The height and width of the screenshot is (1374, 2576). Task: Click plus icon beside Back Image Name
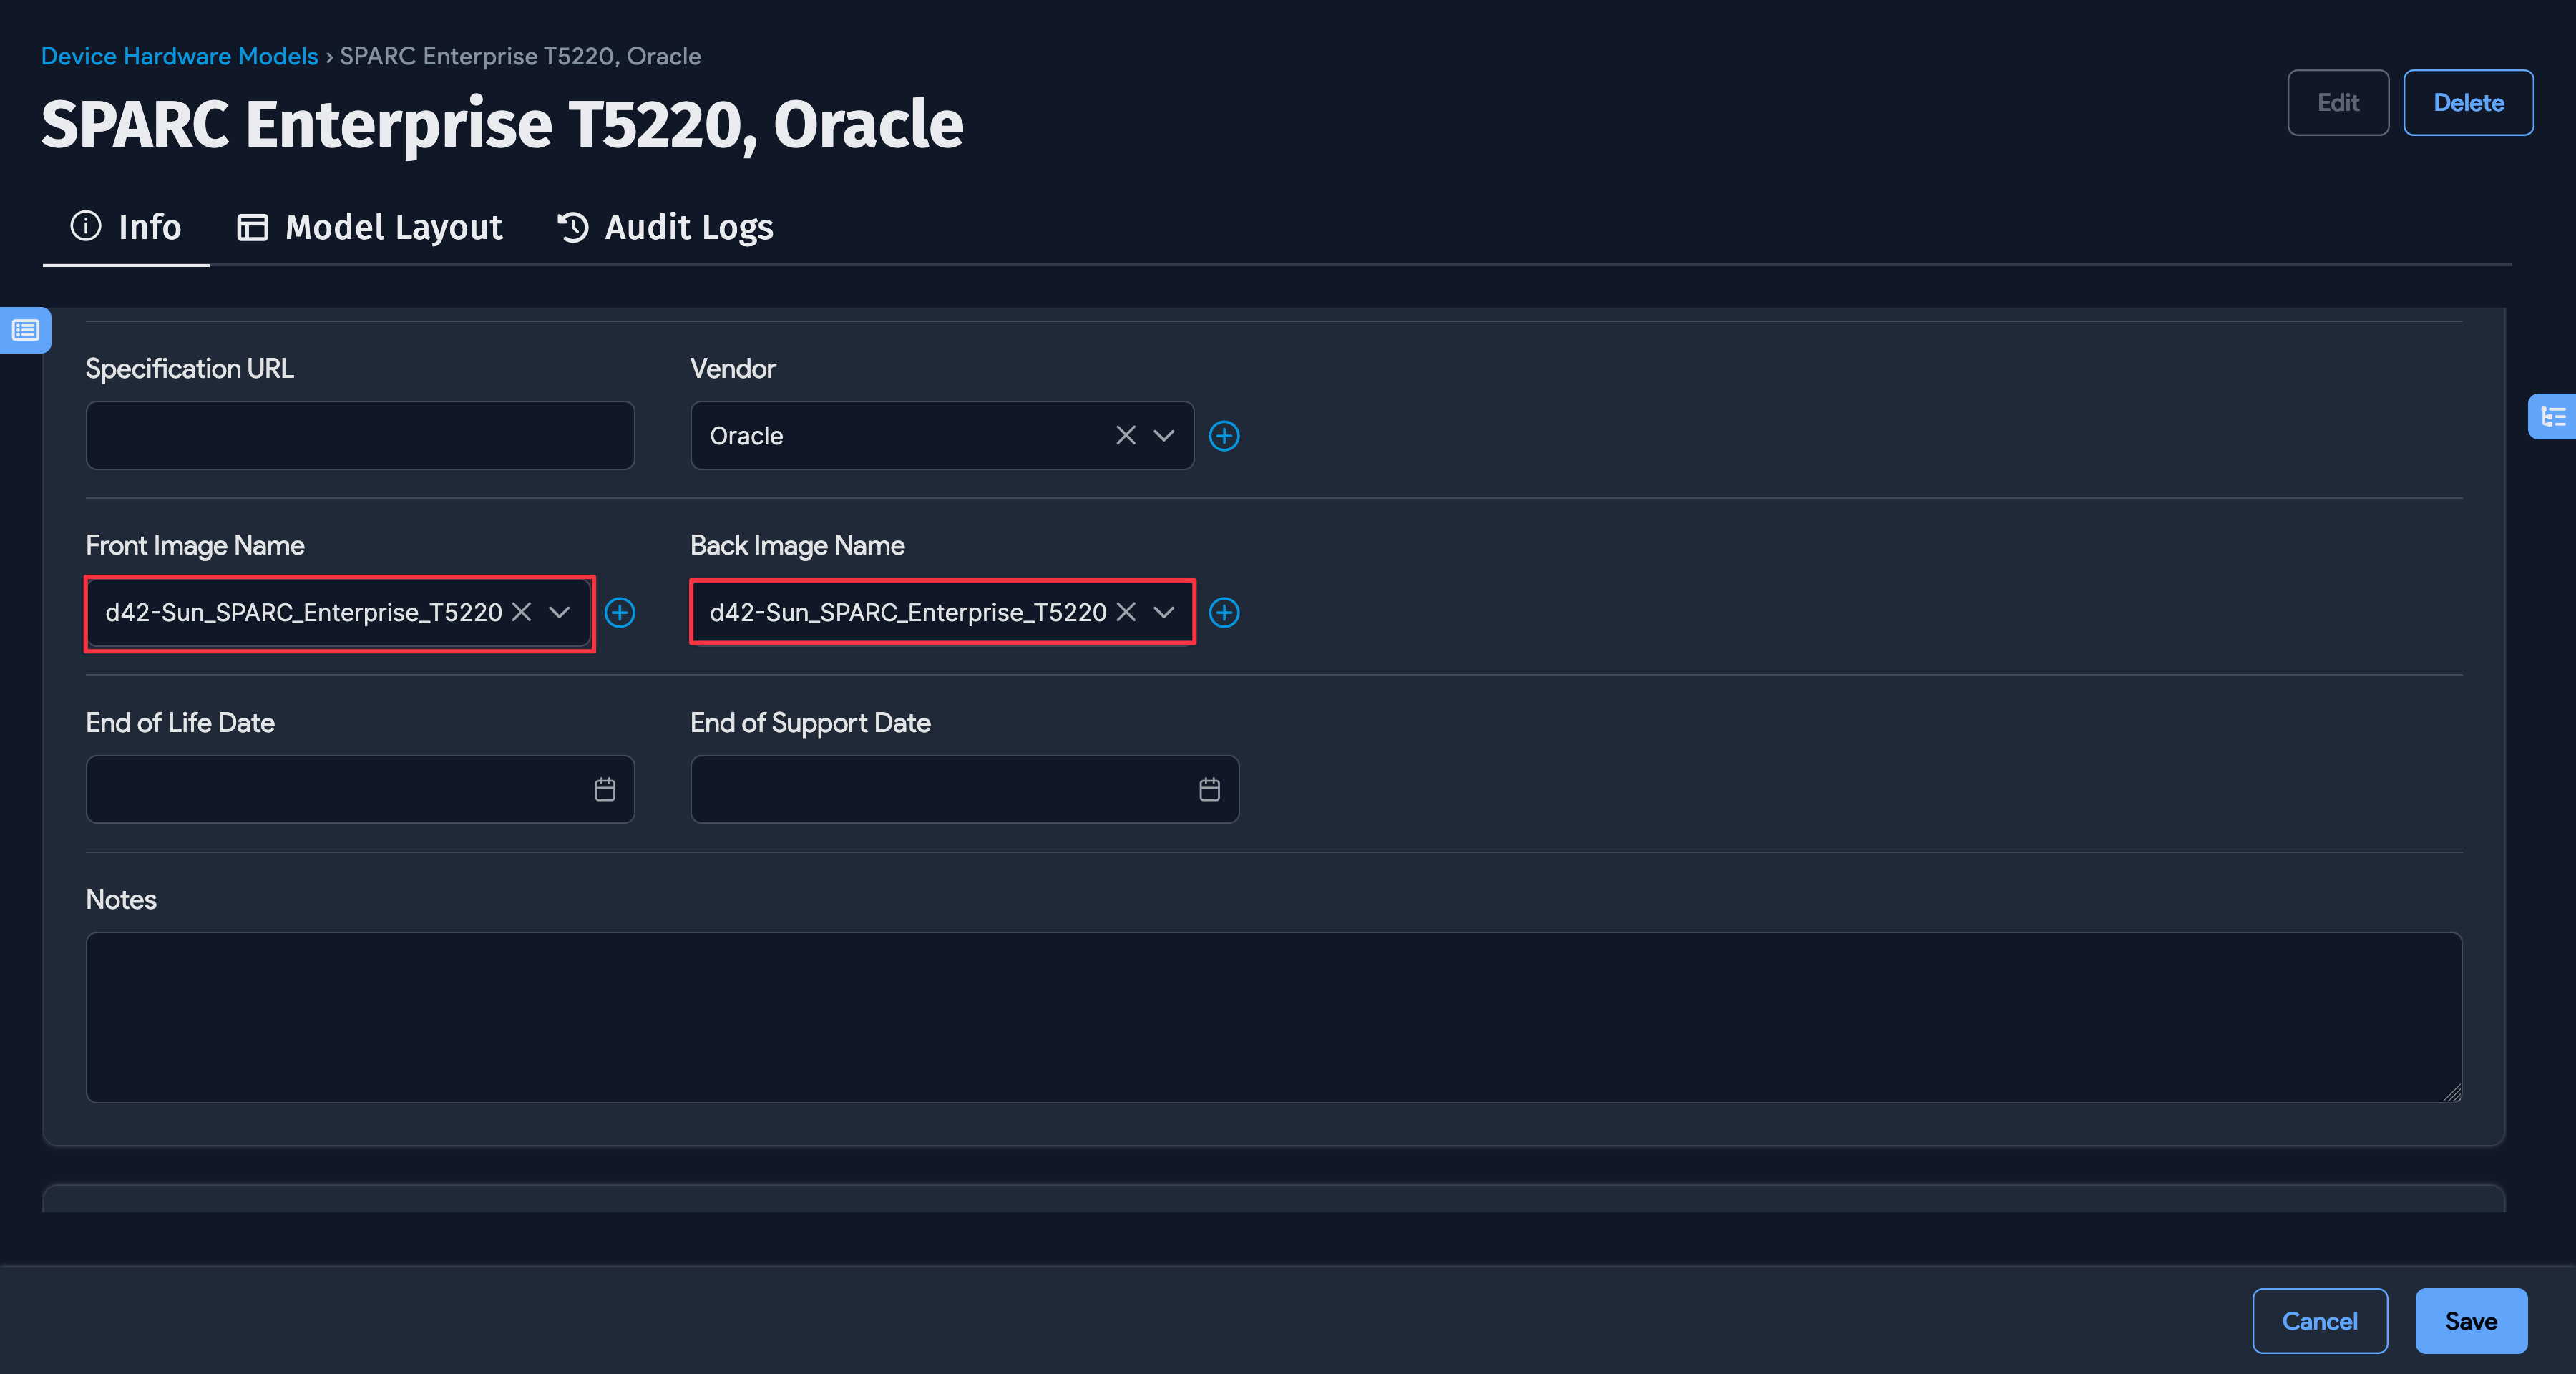pos(1224,613)
